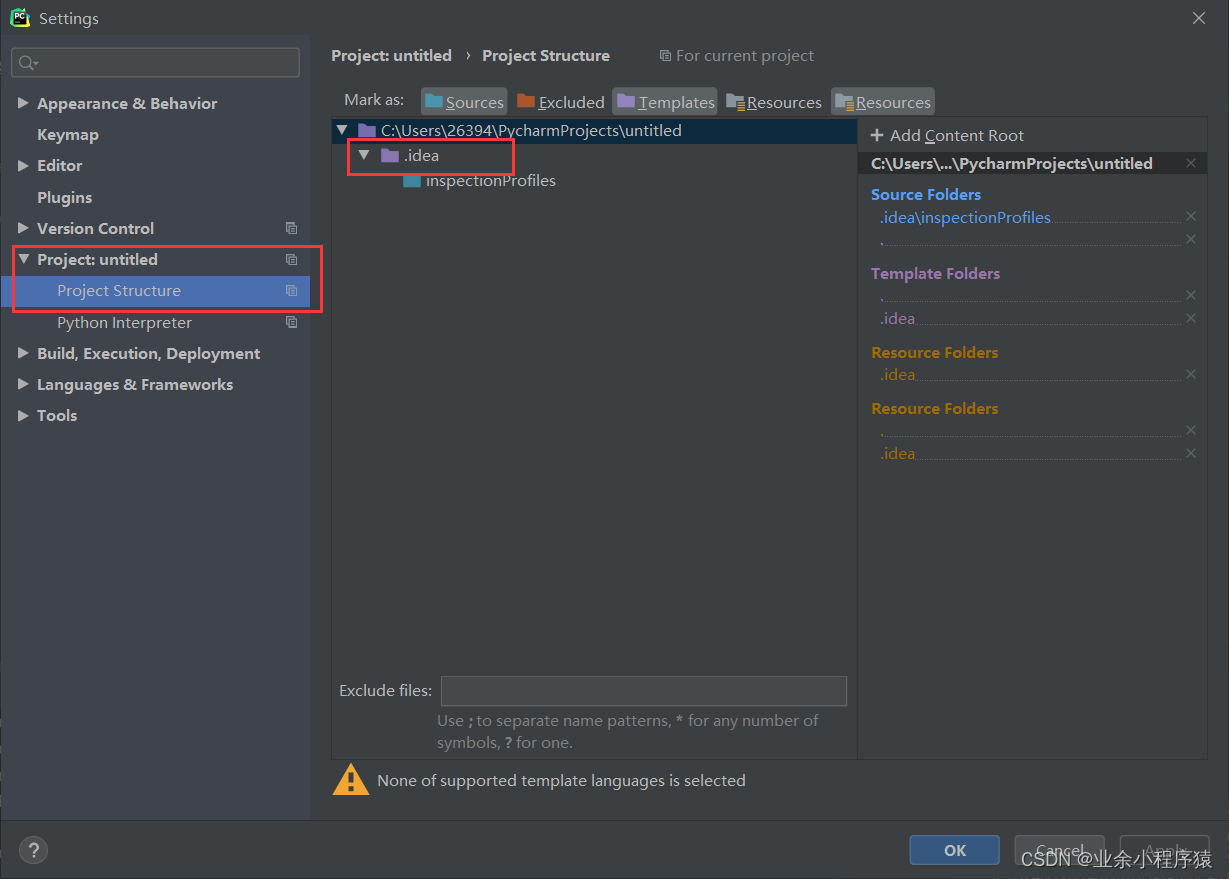Collapse the PycharmProjects\untitled root node

click(x=342, y=130)
